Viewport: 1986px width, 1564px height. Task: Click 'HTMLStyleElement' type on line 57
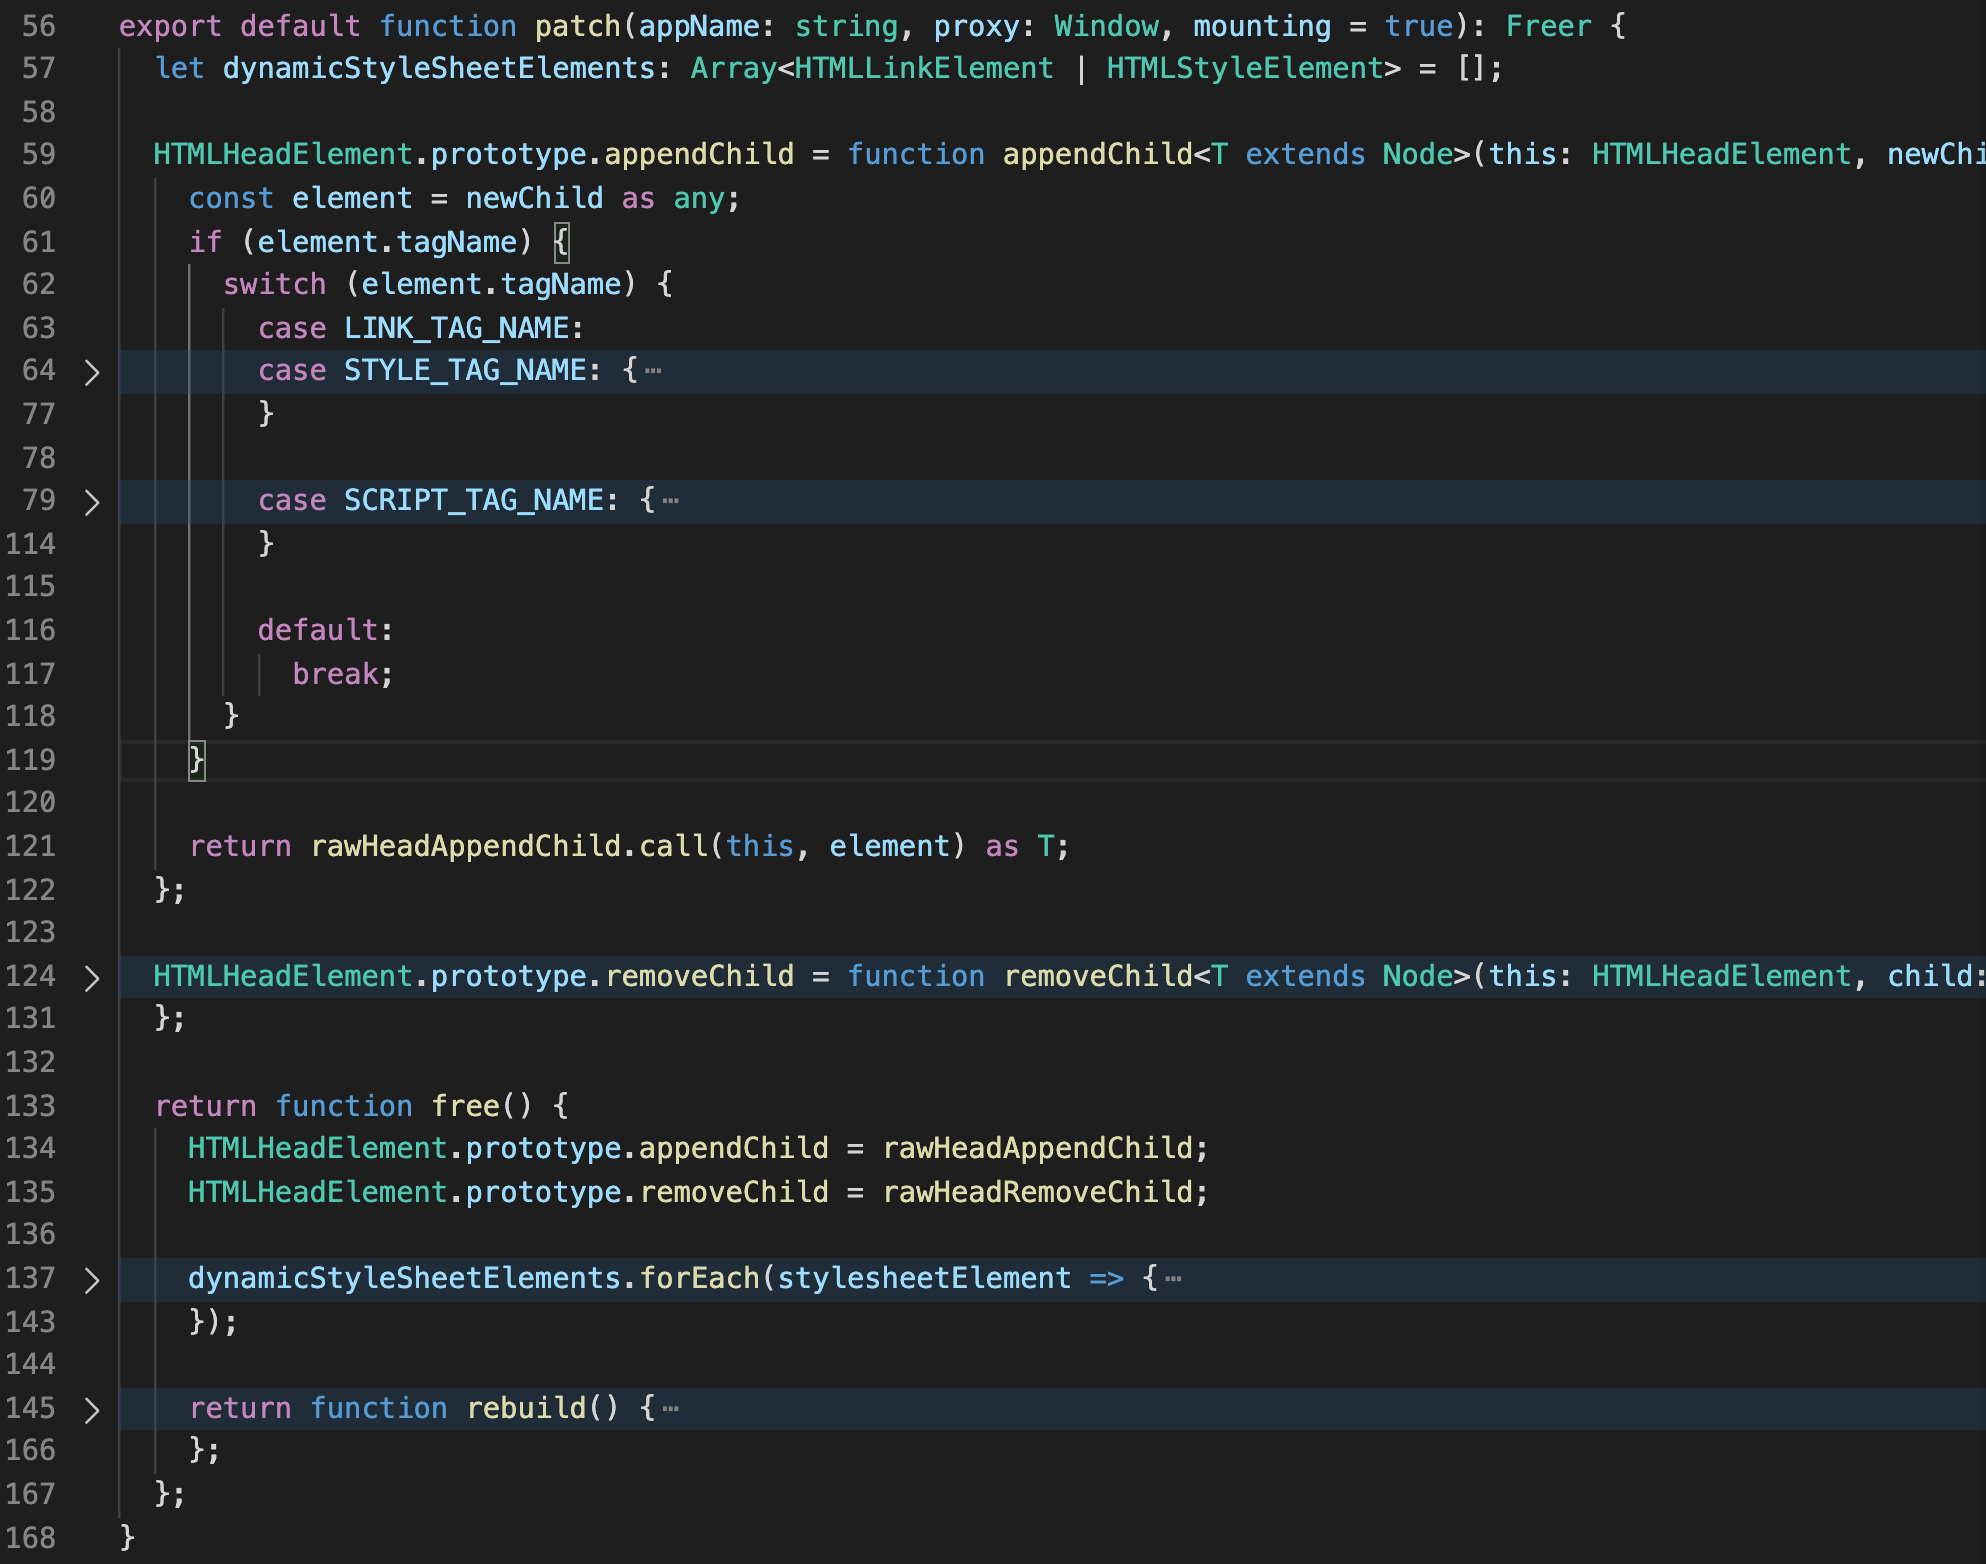click(1245, 68)
